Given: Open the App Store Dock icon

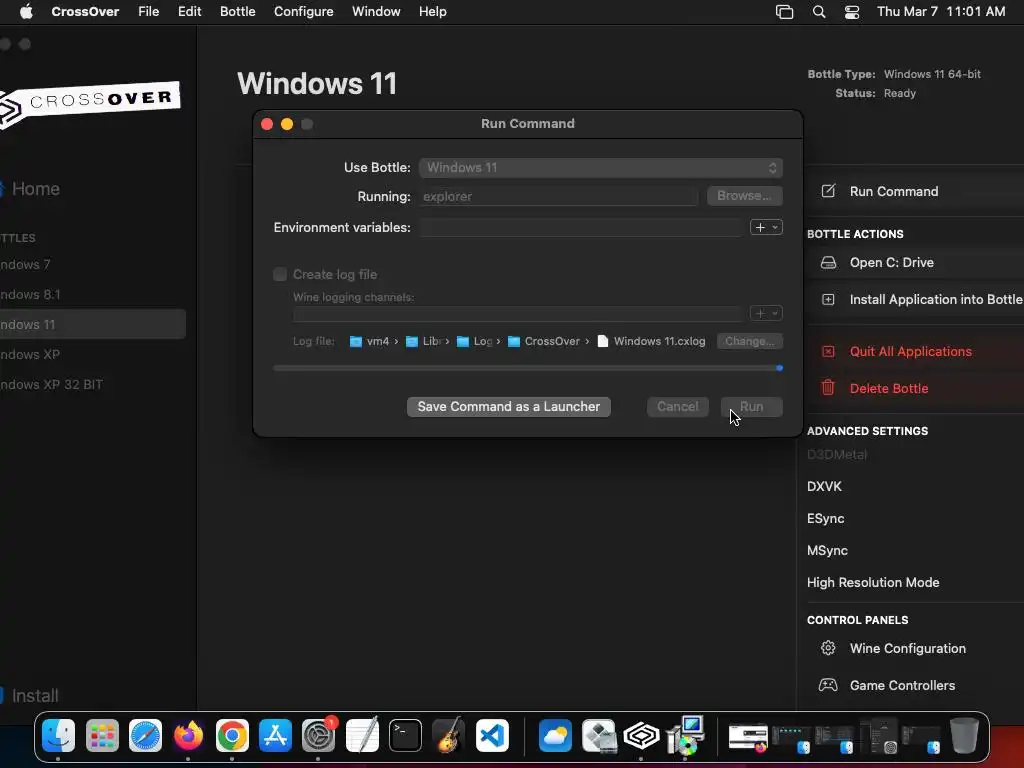Looking at the screenshot, I should point(275,736).
